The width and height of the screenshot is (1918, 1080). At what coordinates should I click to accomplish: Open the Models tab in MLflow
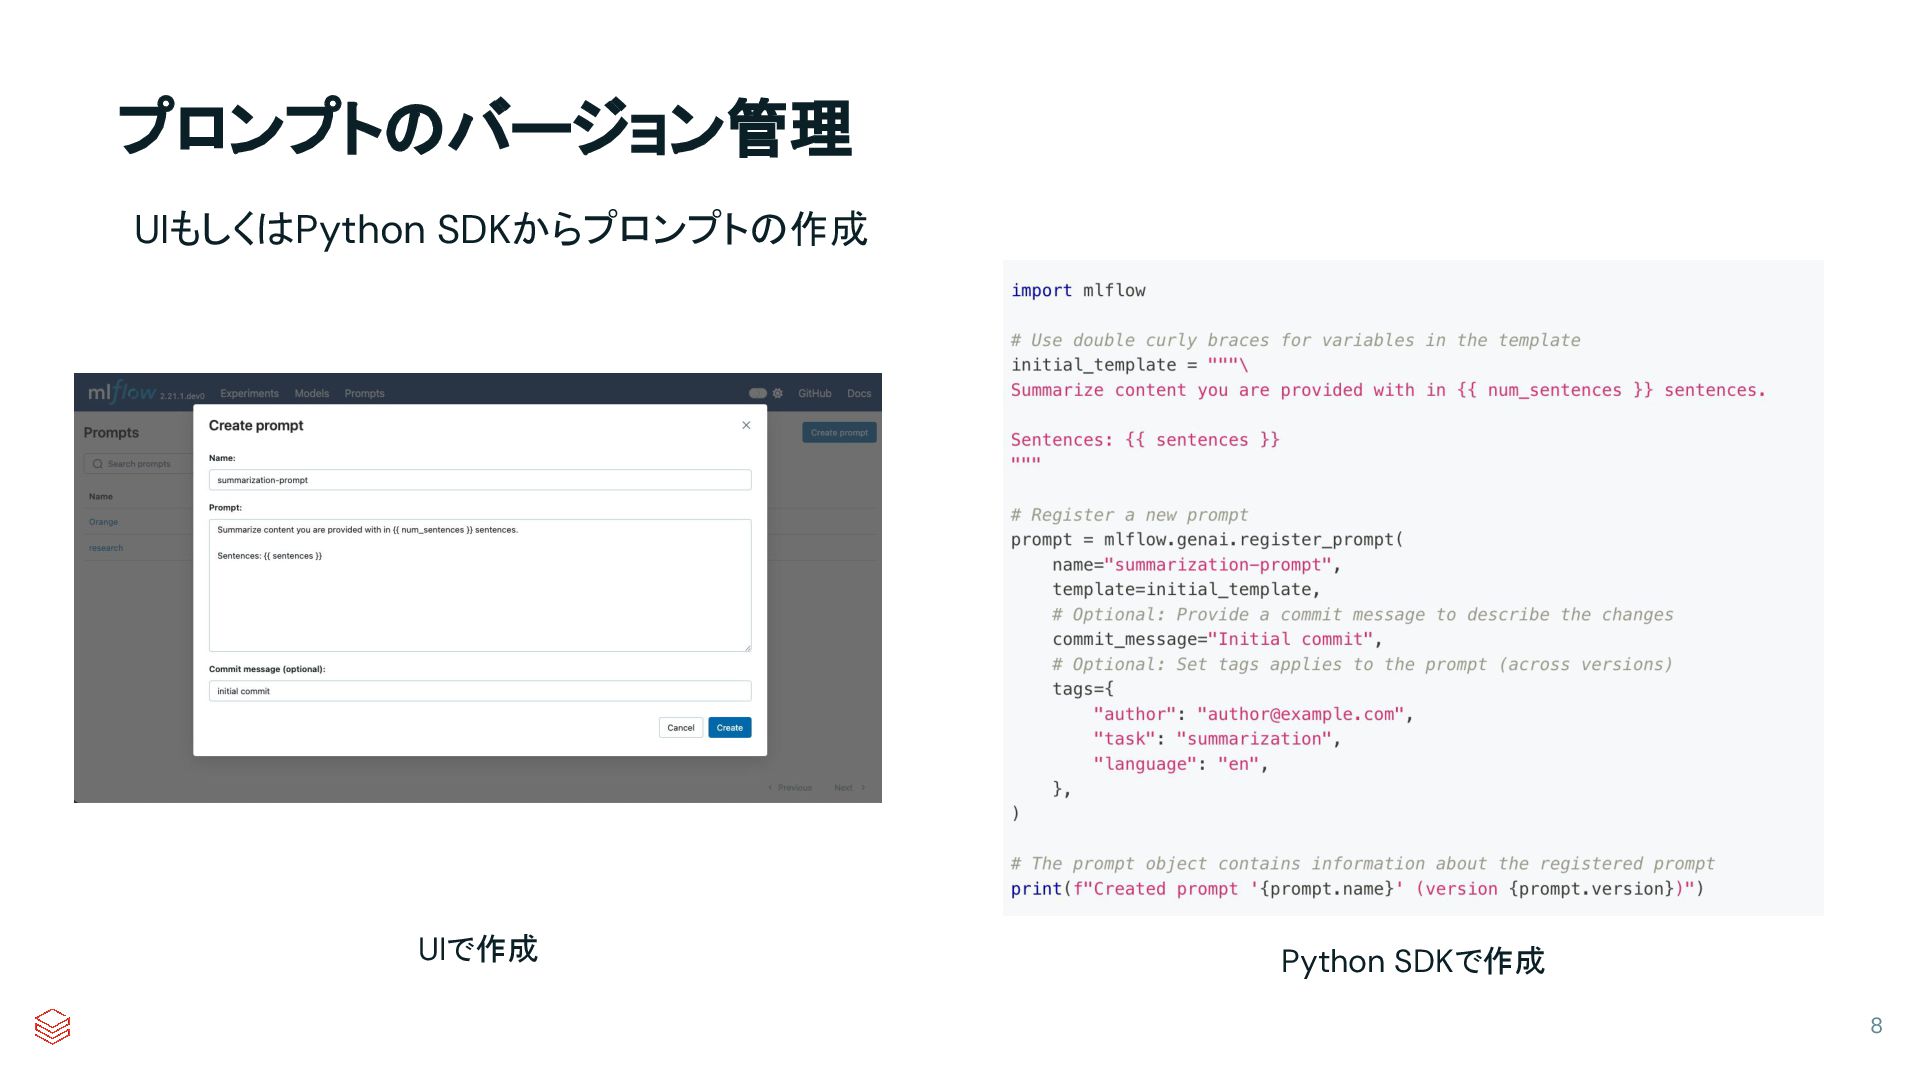[312, 394]
